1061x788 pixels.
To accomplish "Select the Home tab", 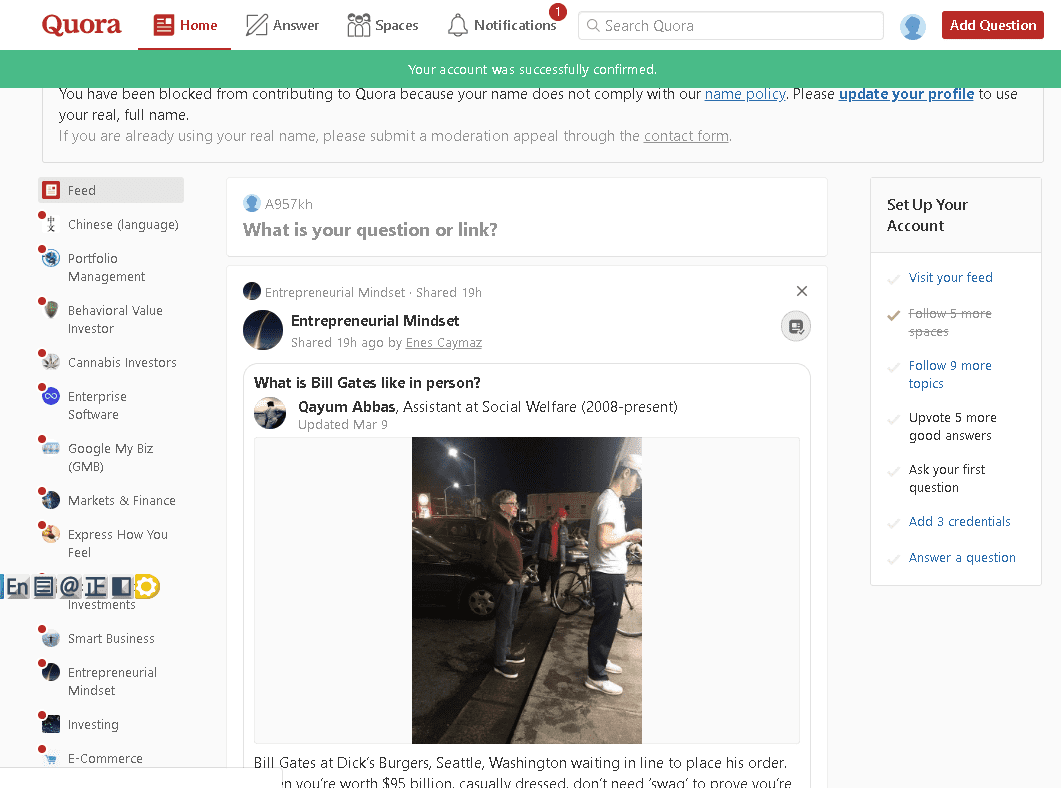I will (186, 25).
